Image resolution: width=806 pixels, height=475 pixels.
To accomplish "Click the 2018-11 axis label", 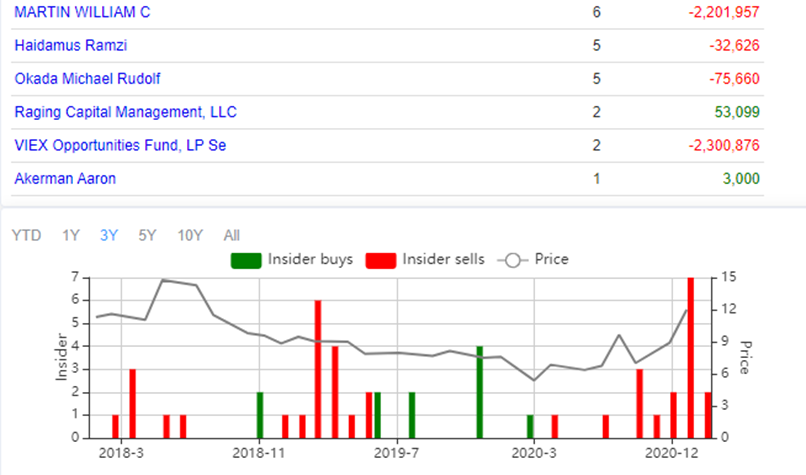I will click(259, 453).
